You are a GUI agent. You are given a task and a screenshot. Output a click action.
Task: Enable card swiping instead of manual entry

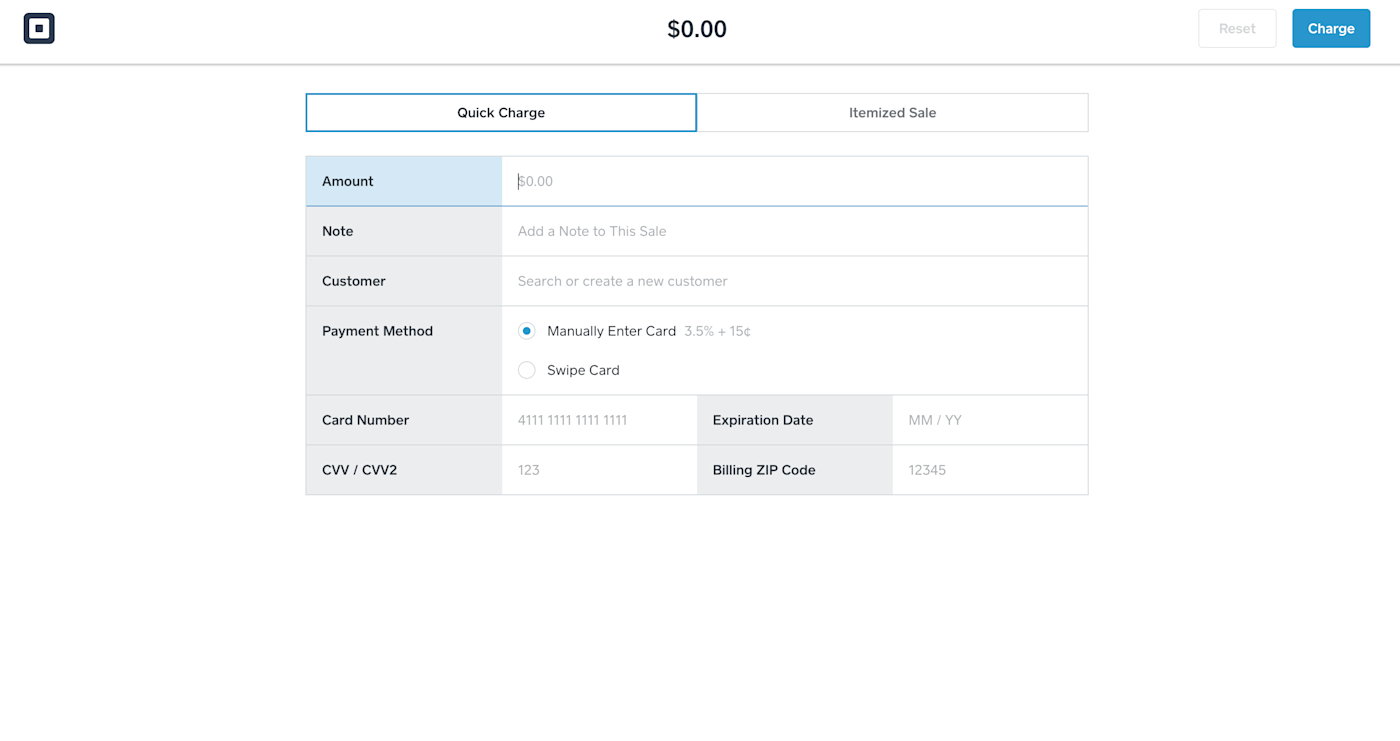click(x=526, y=369)
